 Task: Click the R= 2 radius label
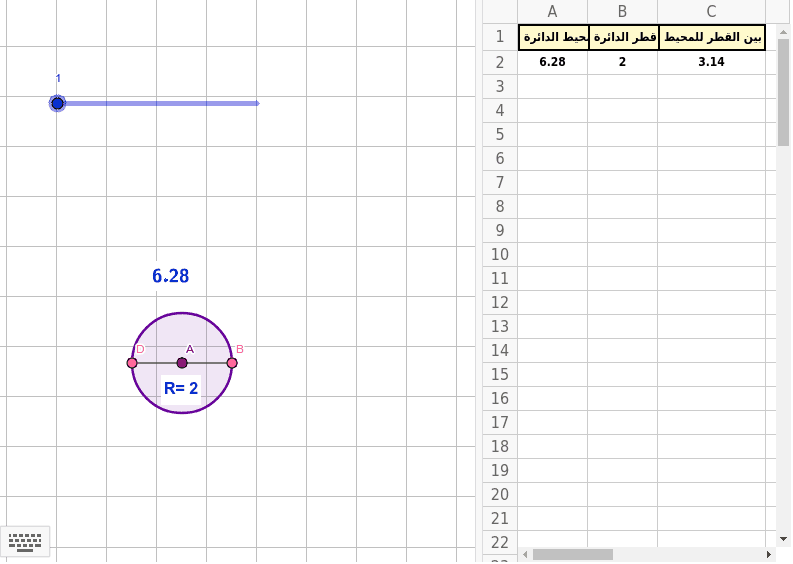[181, 388]
